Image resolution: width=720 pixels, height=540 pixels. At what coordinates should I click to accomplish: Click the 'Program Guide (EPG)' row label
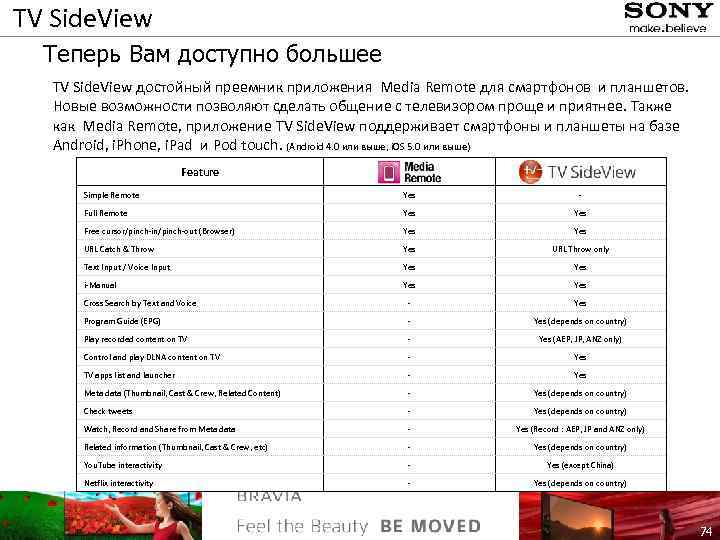[122, 321]
